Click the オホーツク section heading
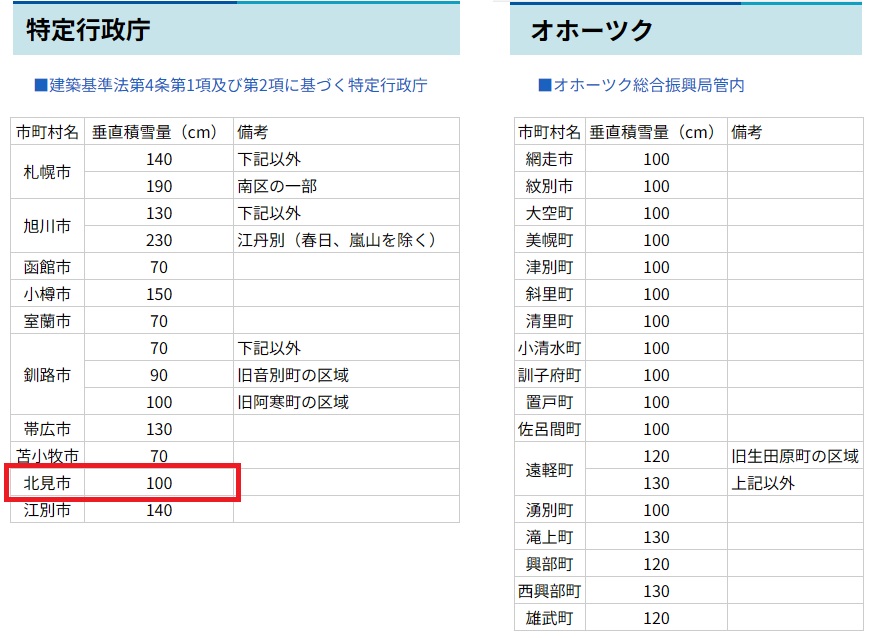 click(592, 31)
